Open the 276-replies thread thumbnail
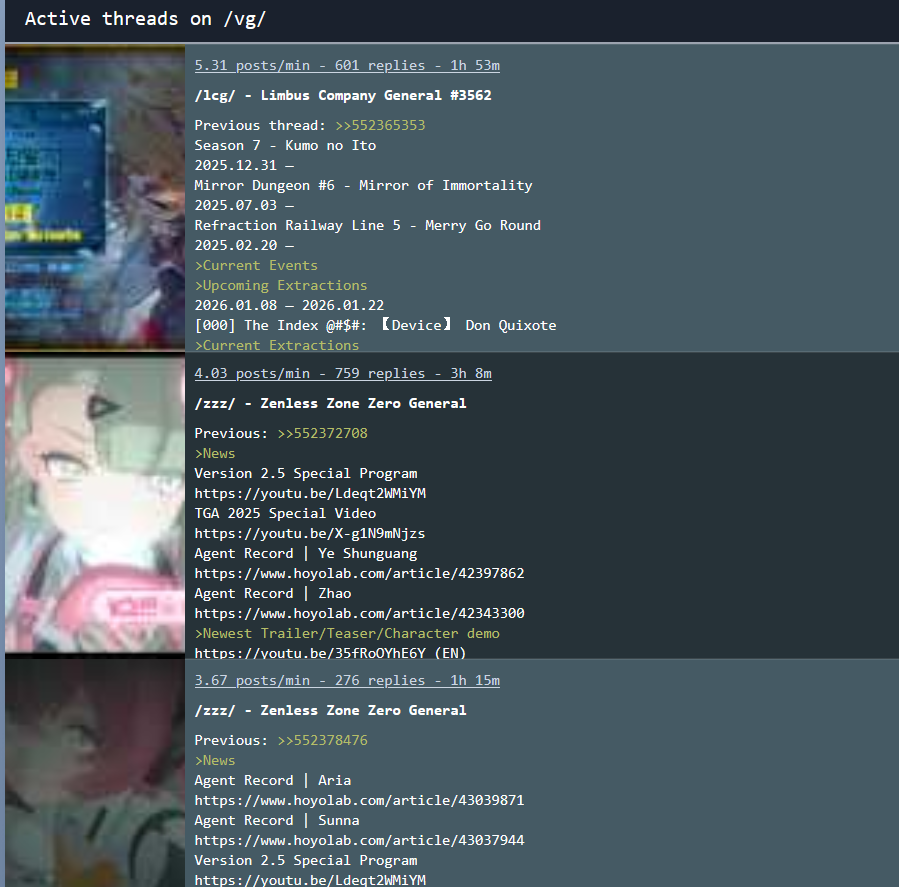899x887 pixels. pyautogui.click(x=95, y=773)
